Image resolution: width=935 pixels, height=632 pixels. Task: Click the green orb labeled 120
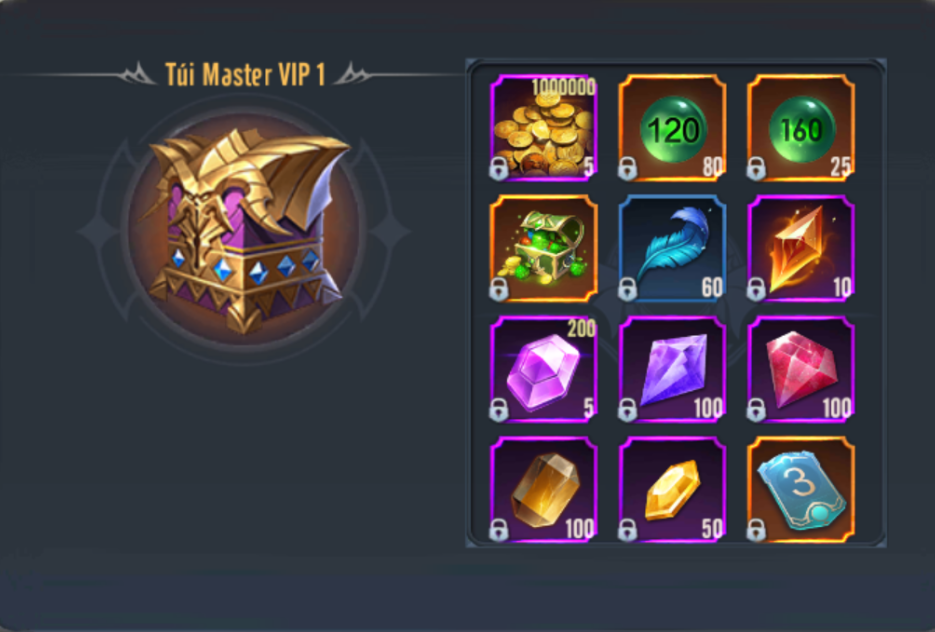[x=672, y=128]
